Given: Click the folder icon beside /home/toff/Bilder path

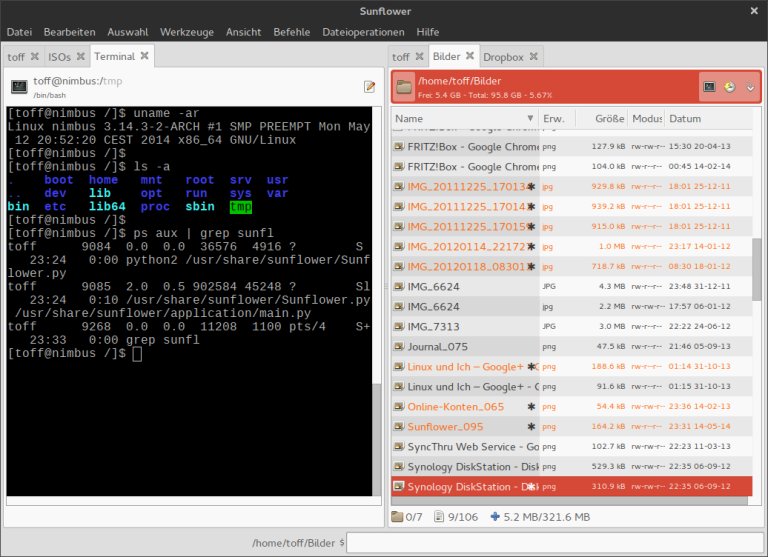Looking at the screenshot, I should coord(404,87).
